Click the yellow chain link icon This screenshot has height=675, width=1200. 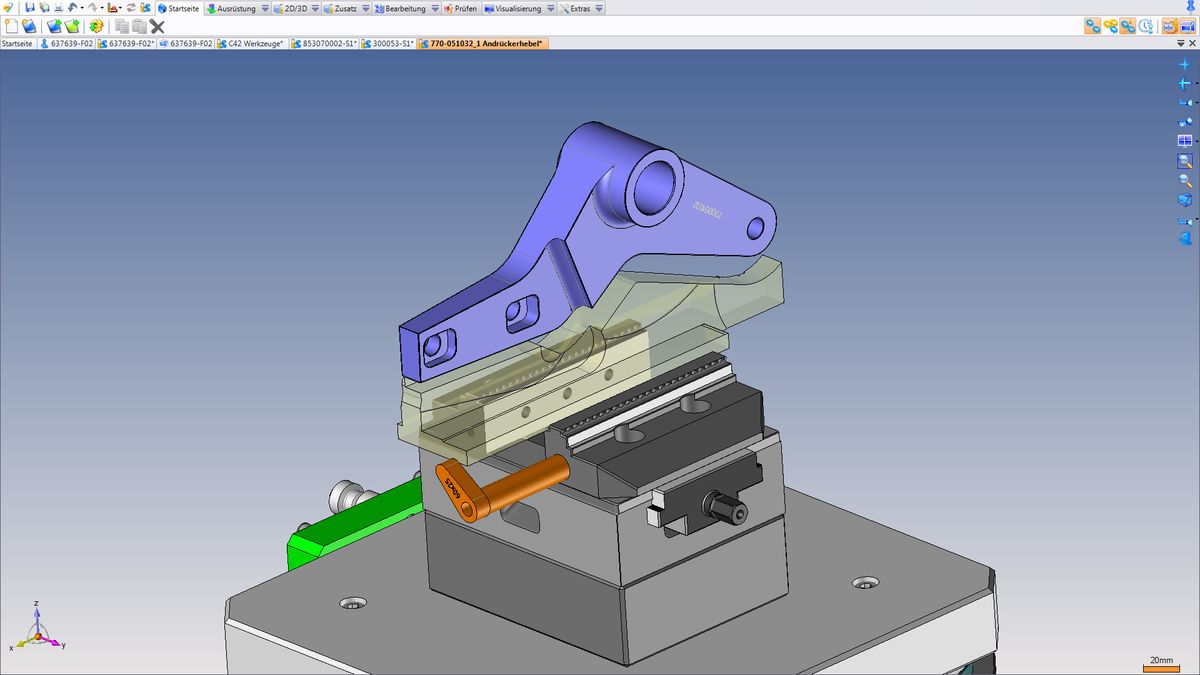coord(1110,26)
